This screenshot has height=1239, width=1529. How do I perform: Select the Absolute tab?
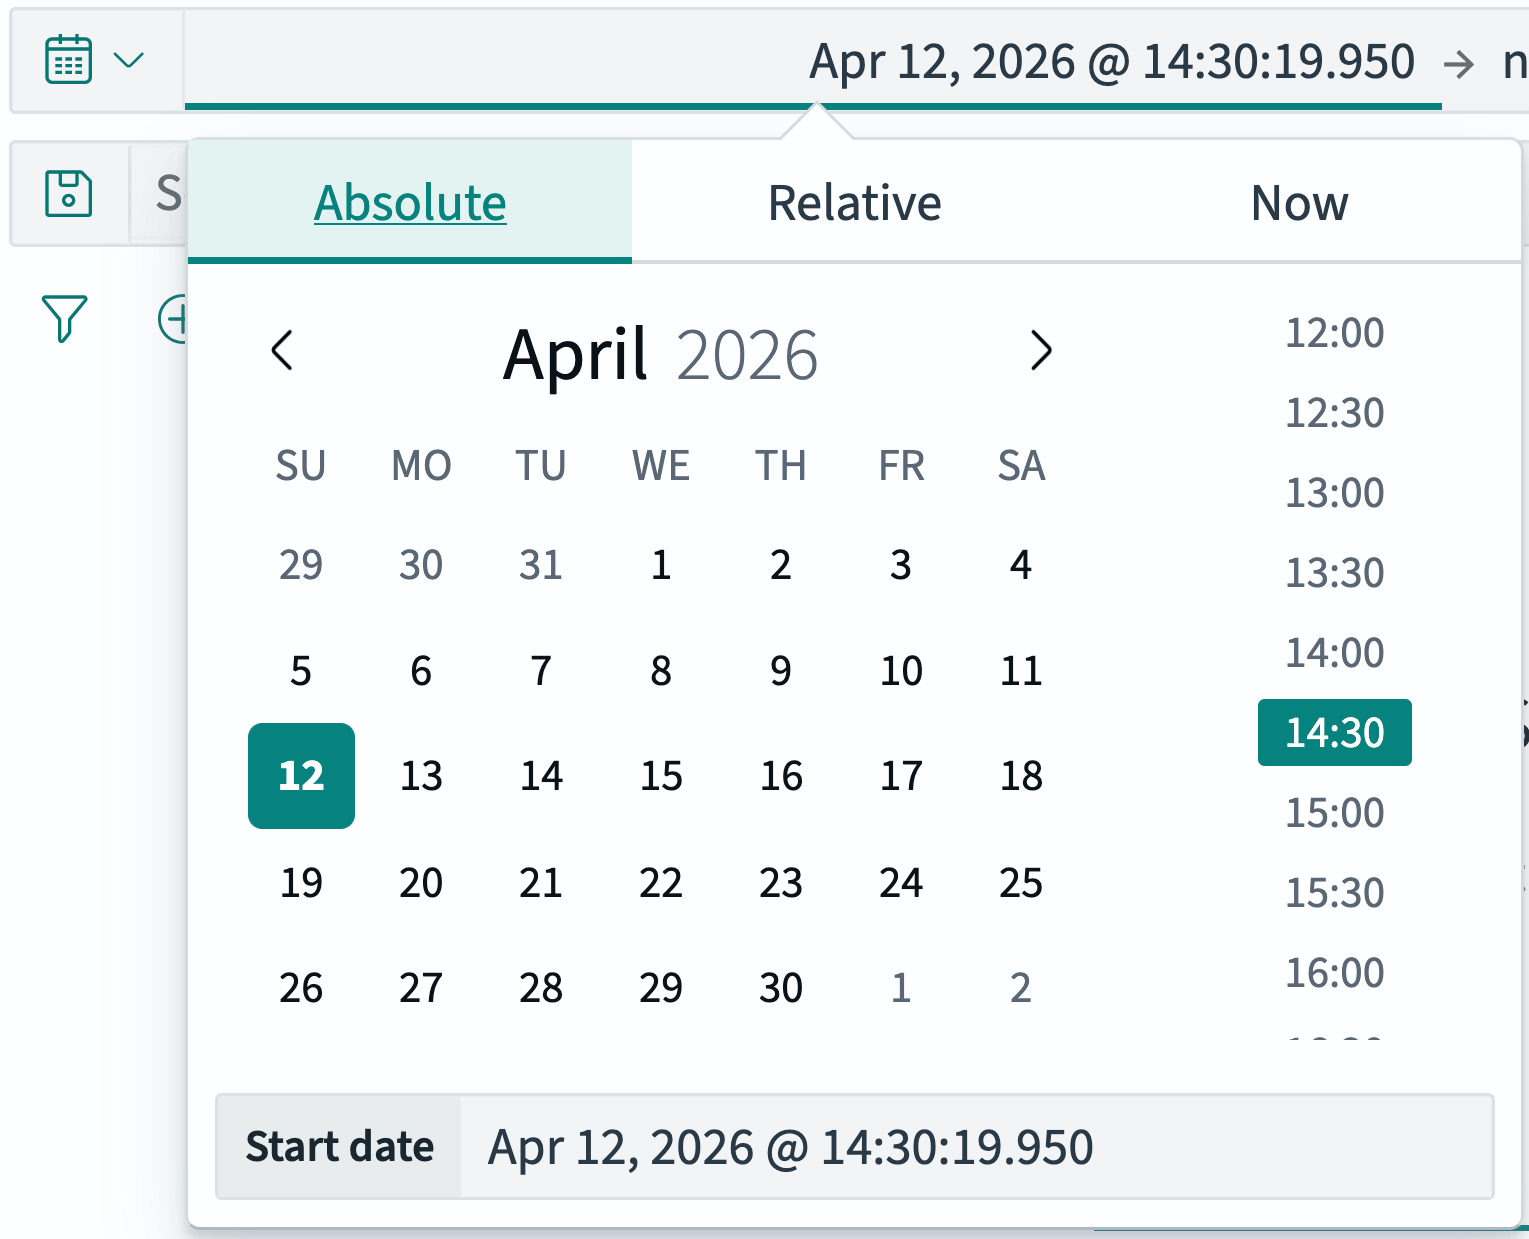coord(410,202)
